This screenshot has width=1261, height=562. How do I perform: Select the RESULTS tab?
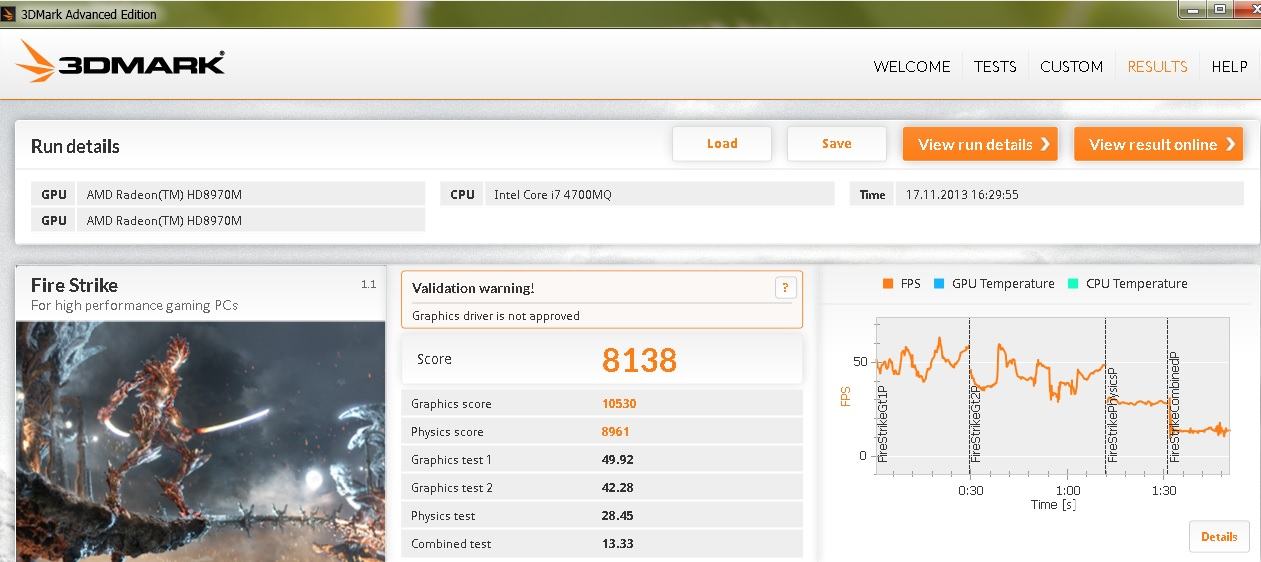click(x=1157, y=66)
